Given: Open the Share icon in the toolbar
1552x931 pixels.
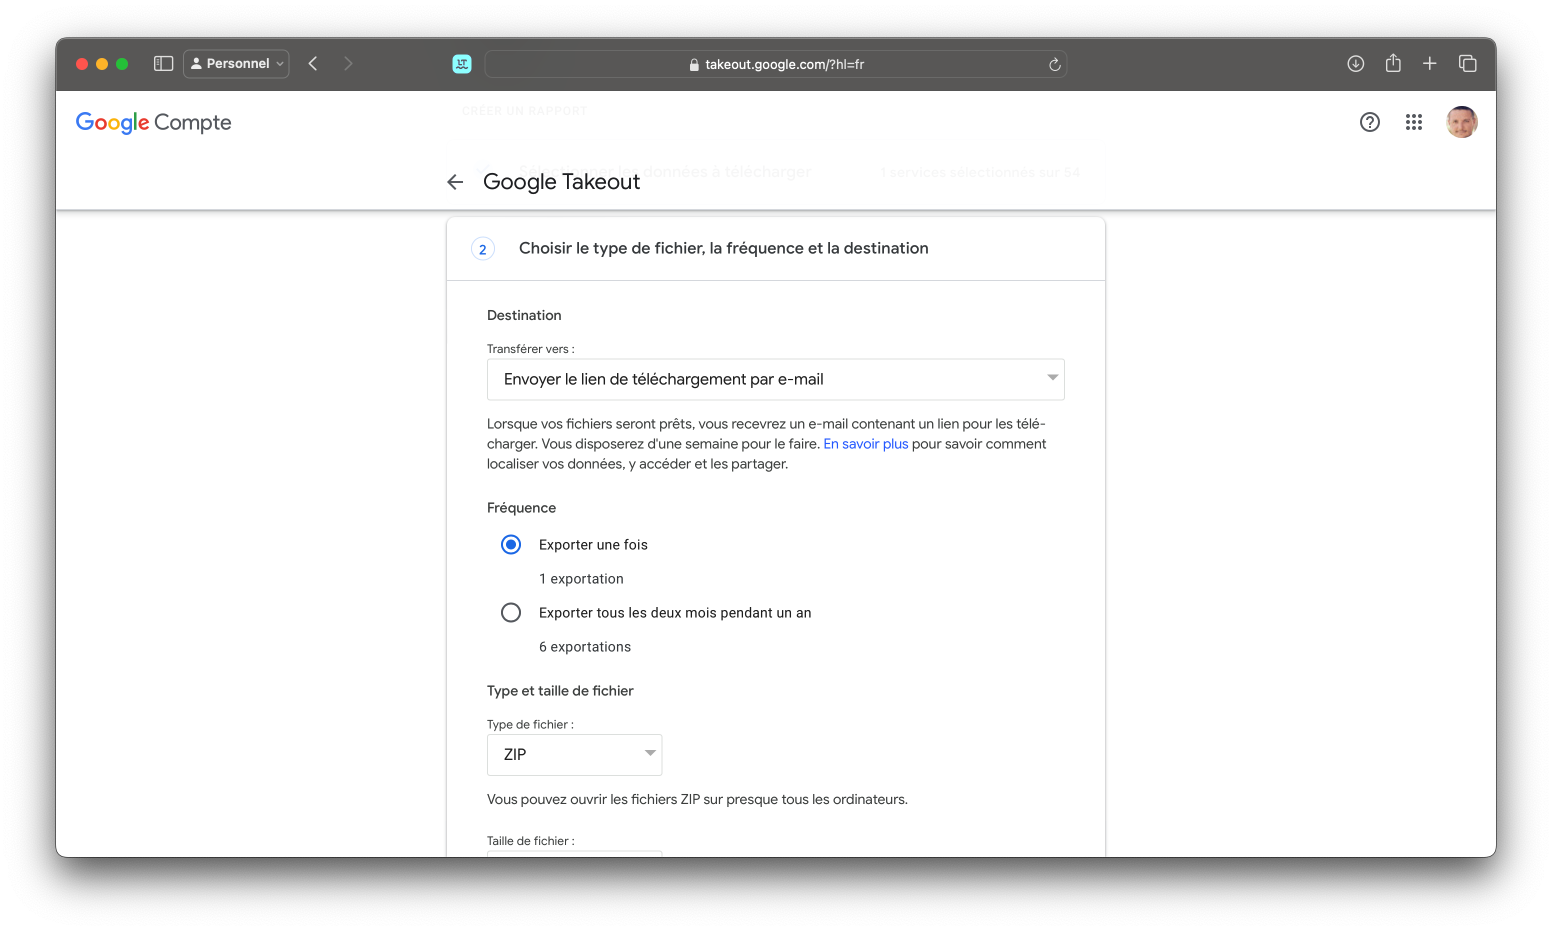Looking at the screenshot, I should pos(1393,63).
